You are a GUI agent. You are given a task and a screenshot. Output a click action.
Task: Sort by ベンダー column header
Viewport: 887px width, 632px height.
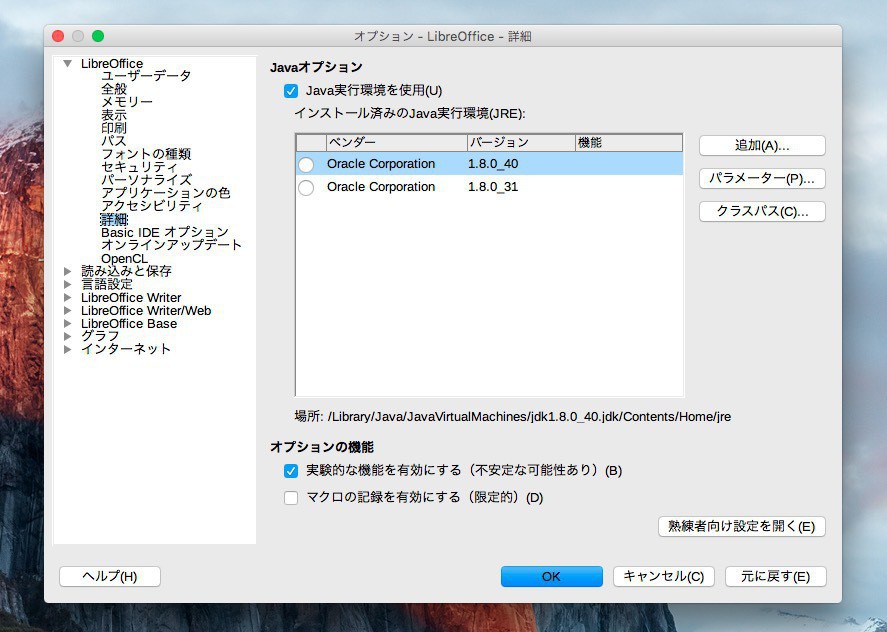pos(397,143)
